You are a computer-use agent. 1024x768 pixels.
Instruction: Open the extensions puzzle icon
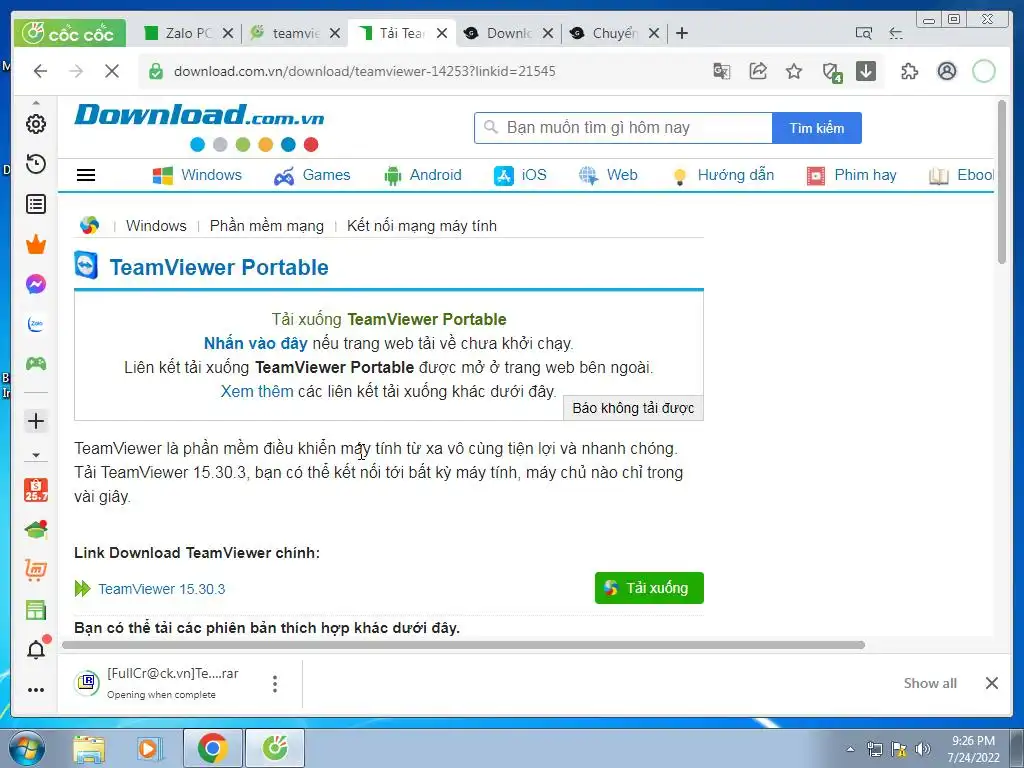[909, 71]
